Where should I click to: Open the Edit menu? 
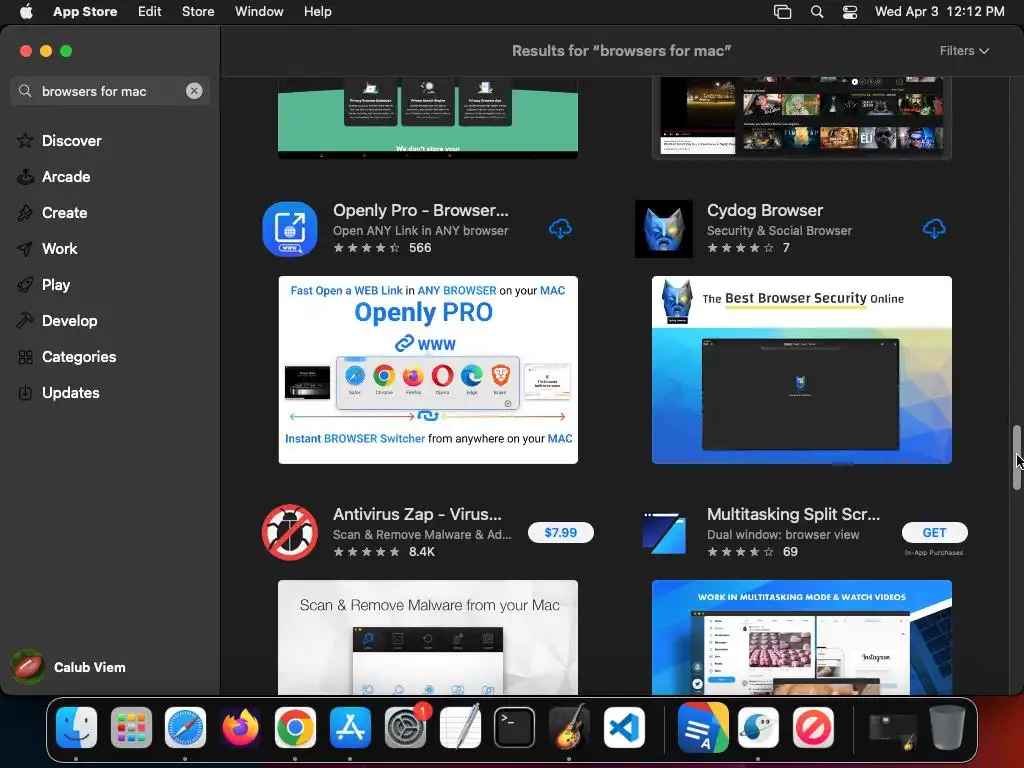click(150, 11)
